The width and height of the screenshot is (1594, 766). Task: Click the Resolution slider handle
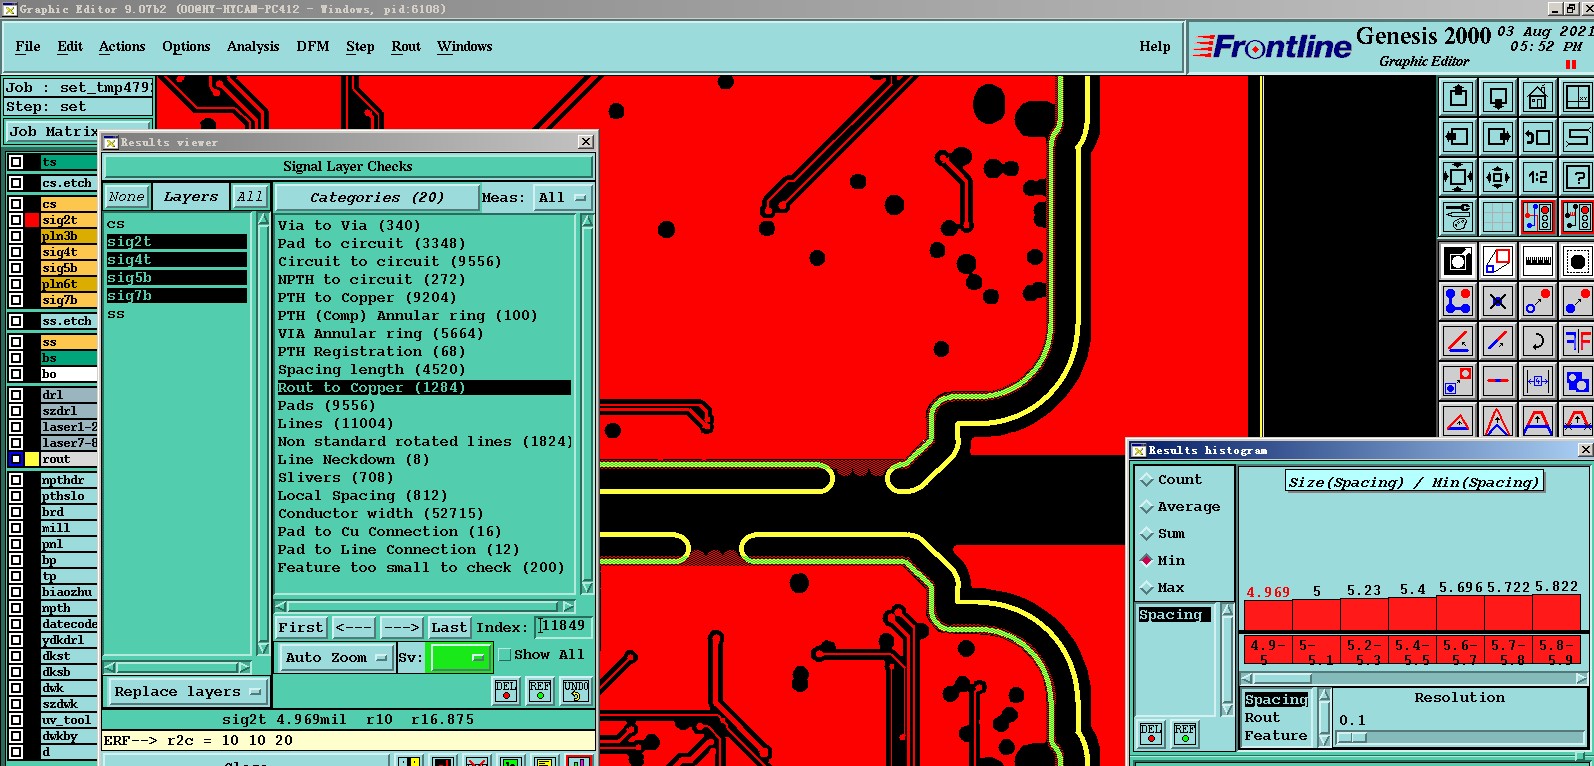coord(1351,738)
